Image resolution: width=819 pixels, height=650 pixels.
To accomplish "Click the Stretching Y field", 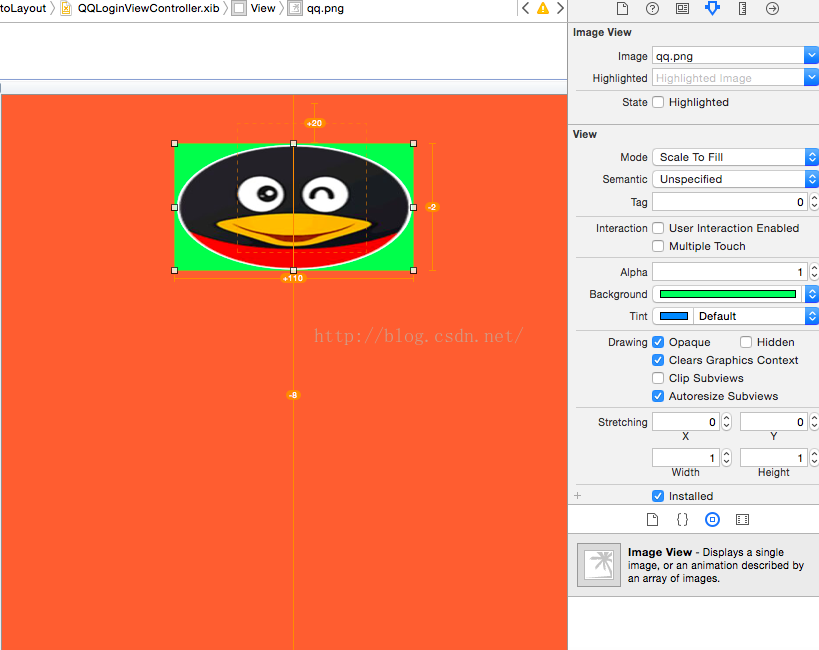I will coord(774,422).
